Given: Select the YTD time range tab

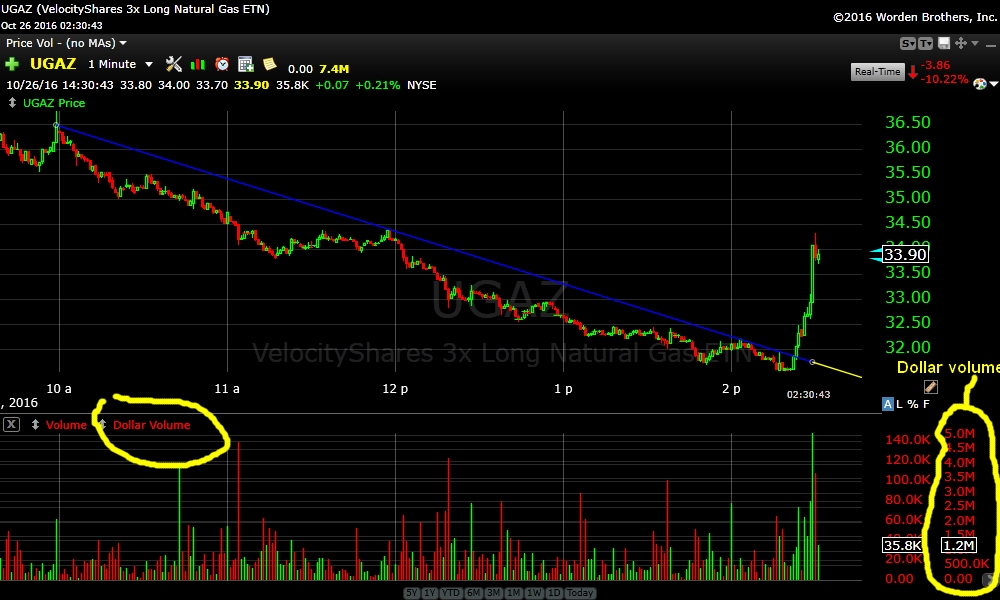Looking at the screenshot, I should [451, 593].
